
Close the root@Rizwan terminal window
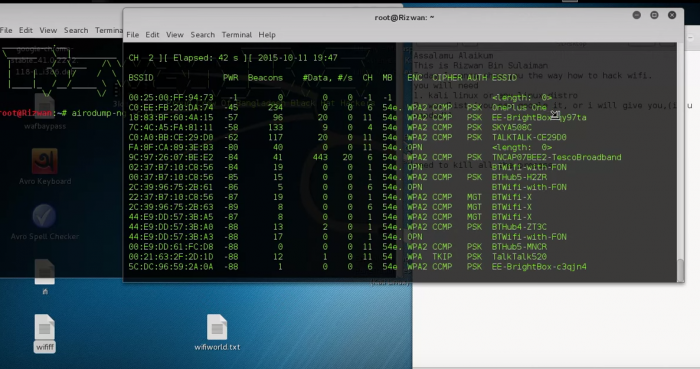[672, 15]
